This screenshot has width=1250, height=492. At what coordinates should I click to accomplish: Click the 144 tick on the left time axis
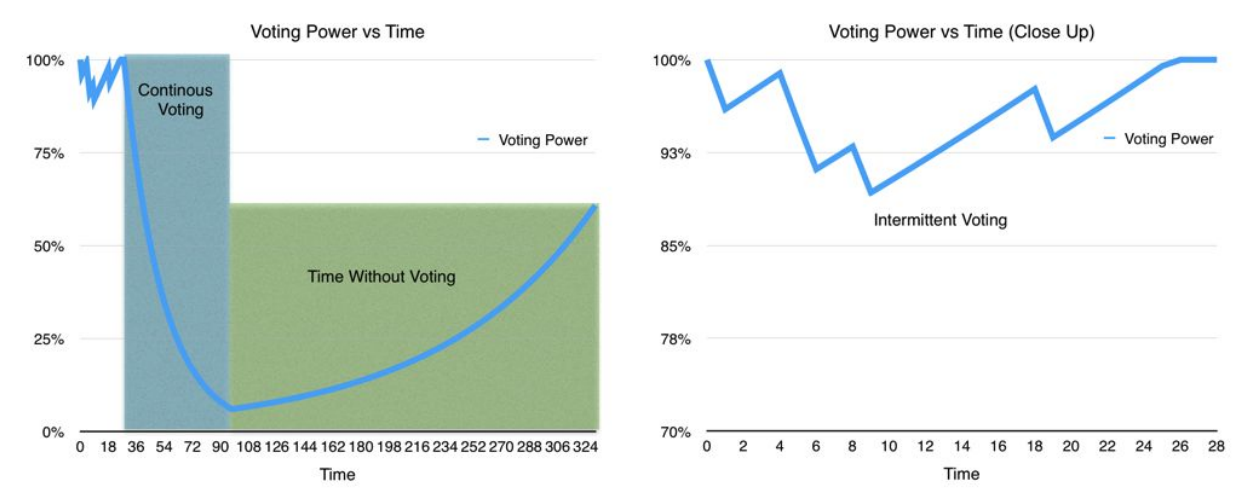303,446
